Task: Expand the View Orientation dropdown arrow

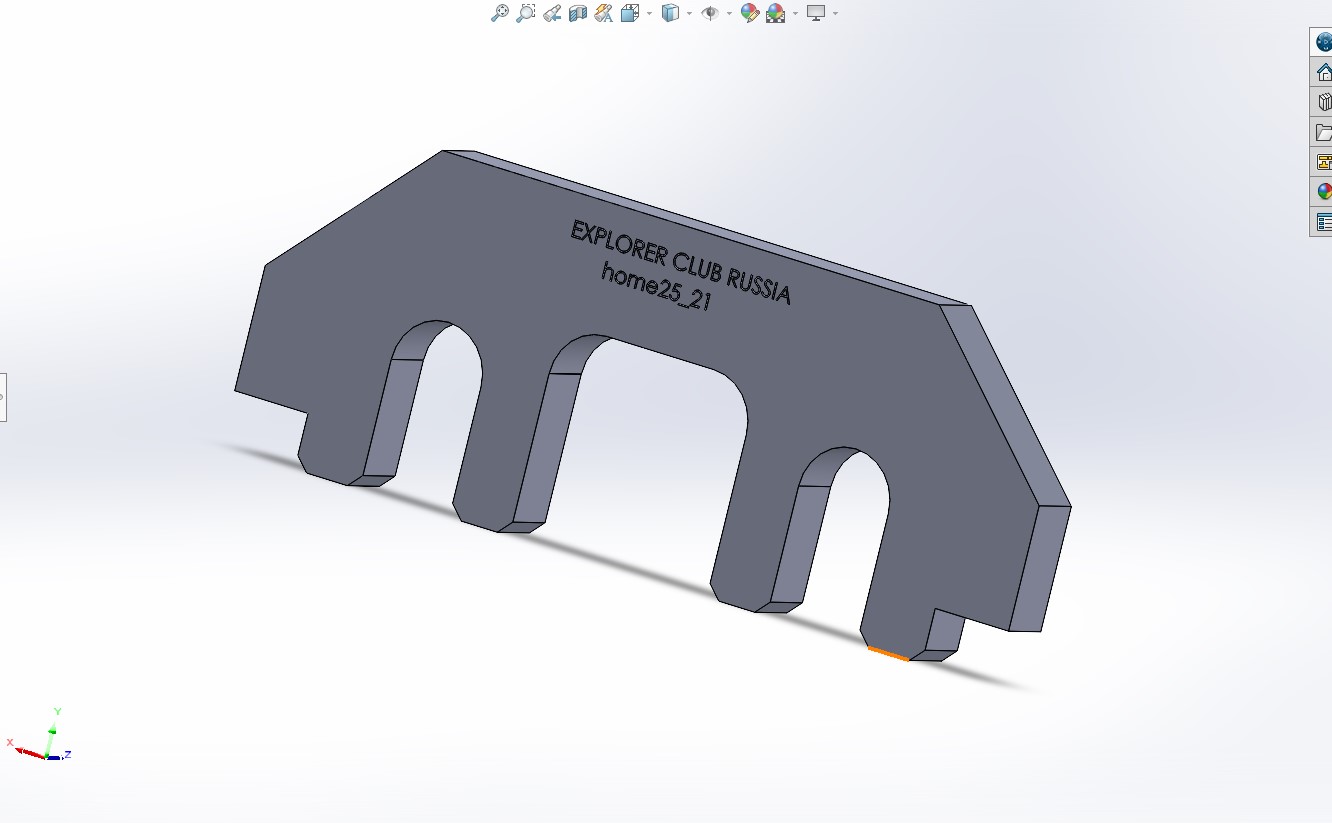Action: pyautogui.click(x=649, y=13)
